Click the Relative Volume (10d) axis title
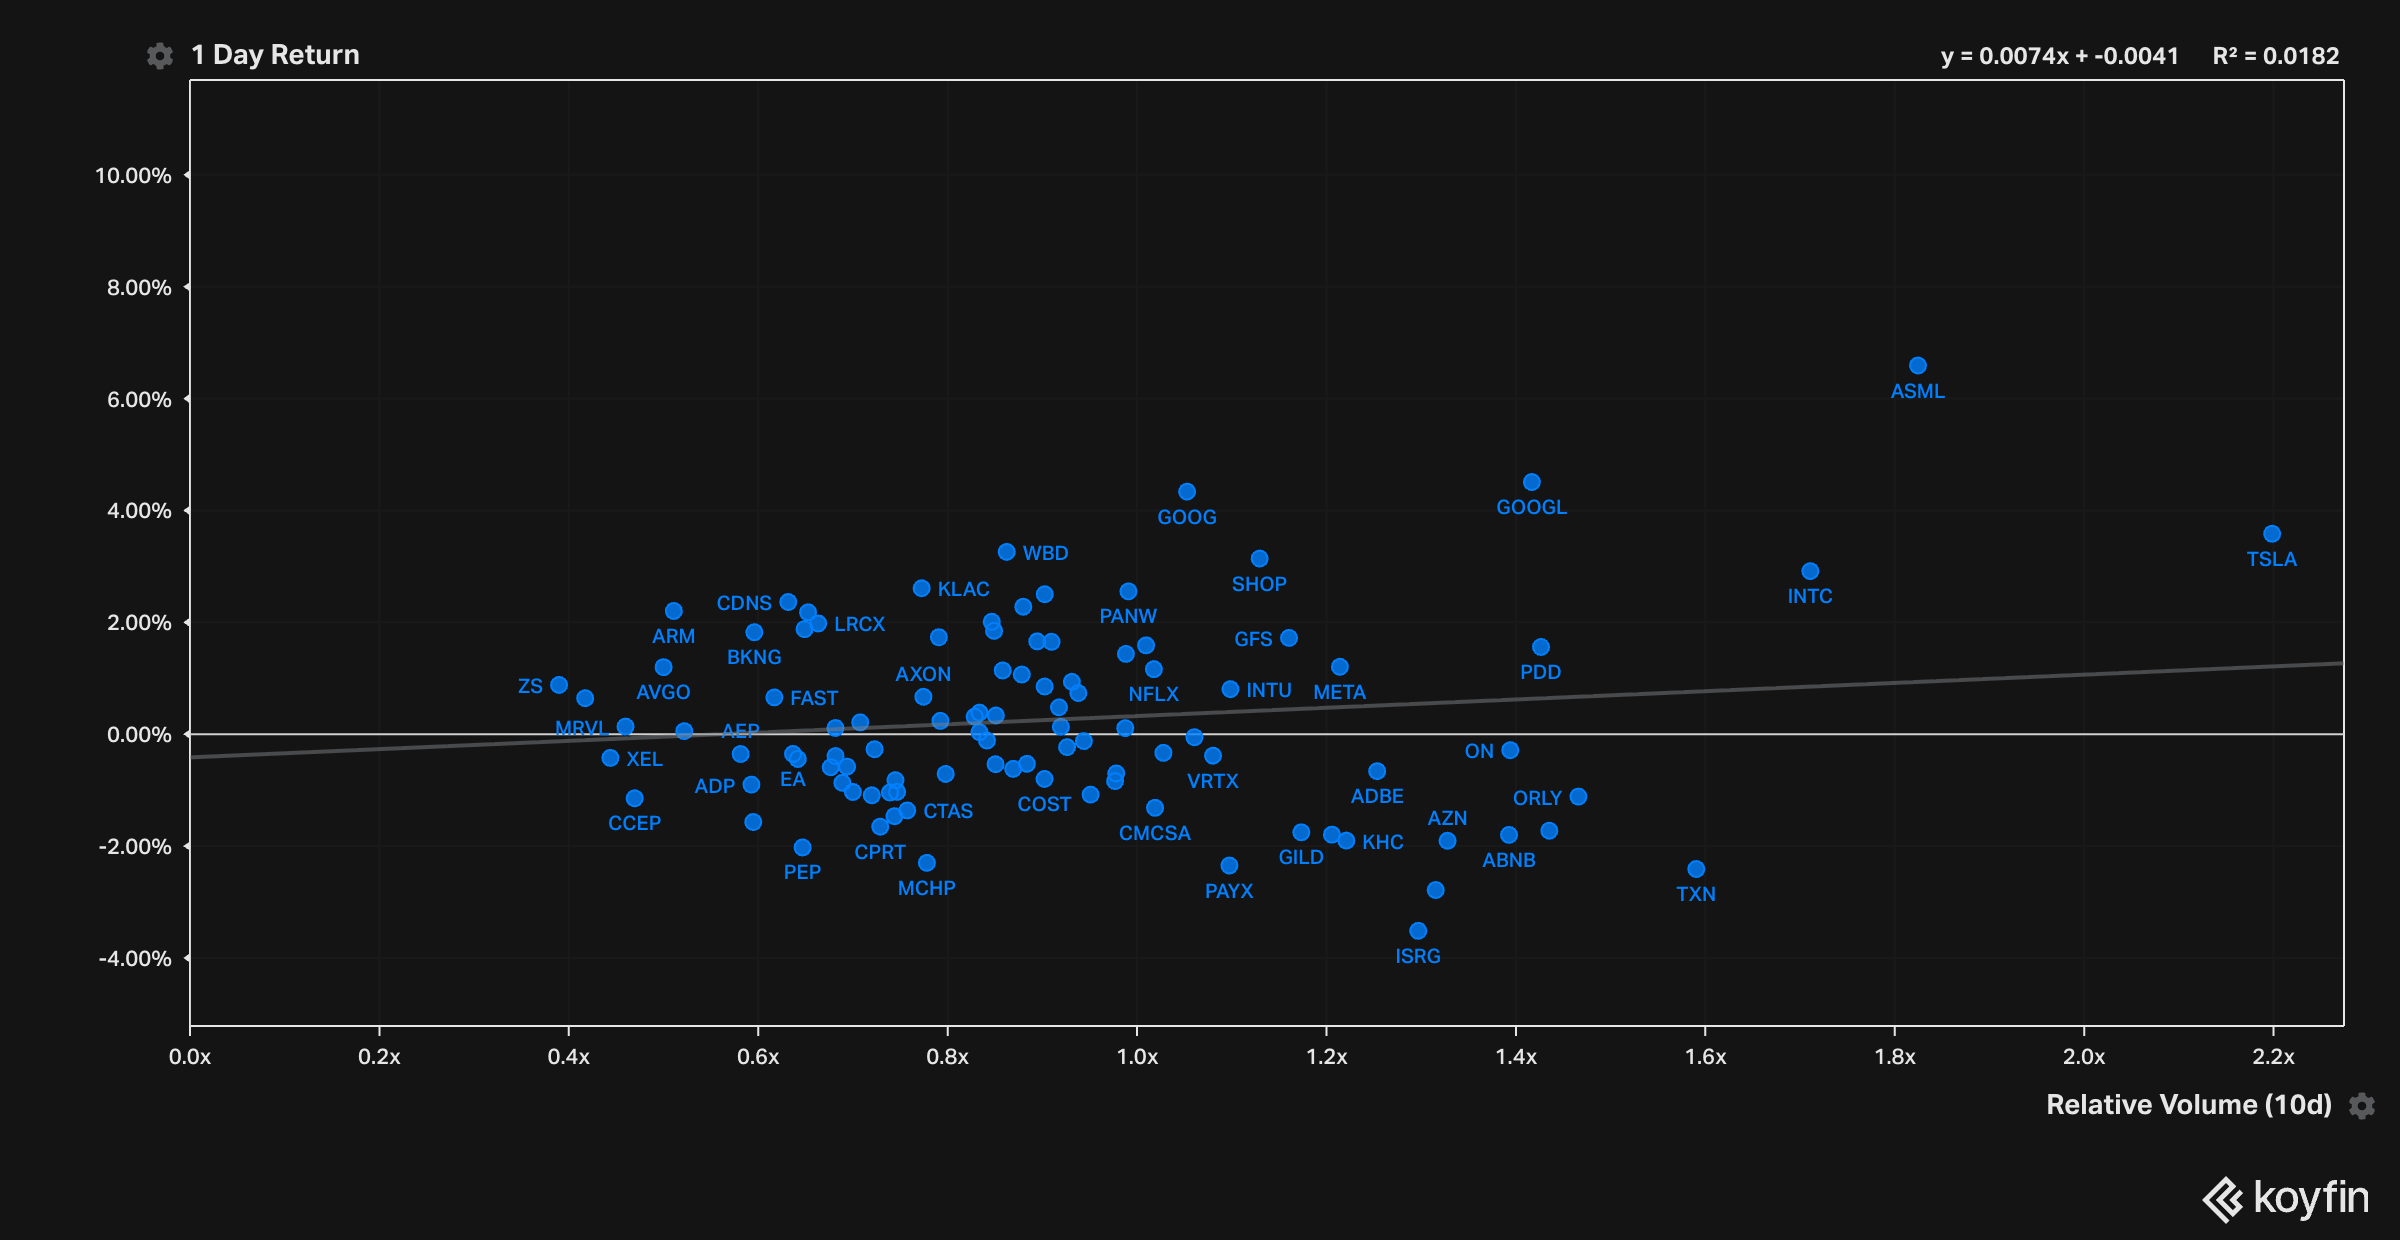This screenshot has width=2400, height=1240. (2188, 1105)
